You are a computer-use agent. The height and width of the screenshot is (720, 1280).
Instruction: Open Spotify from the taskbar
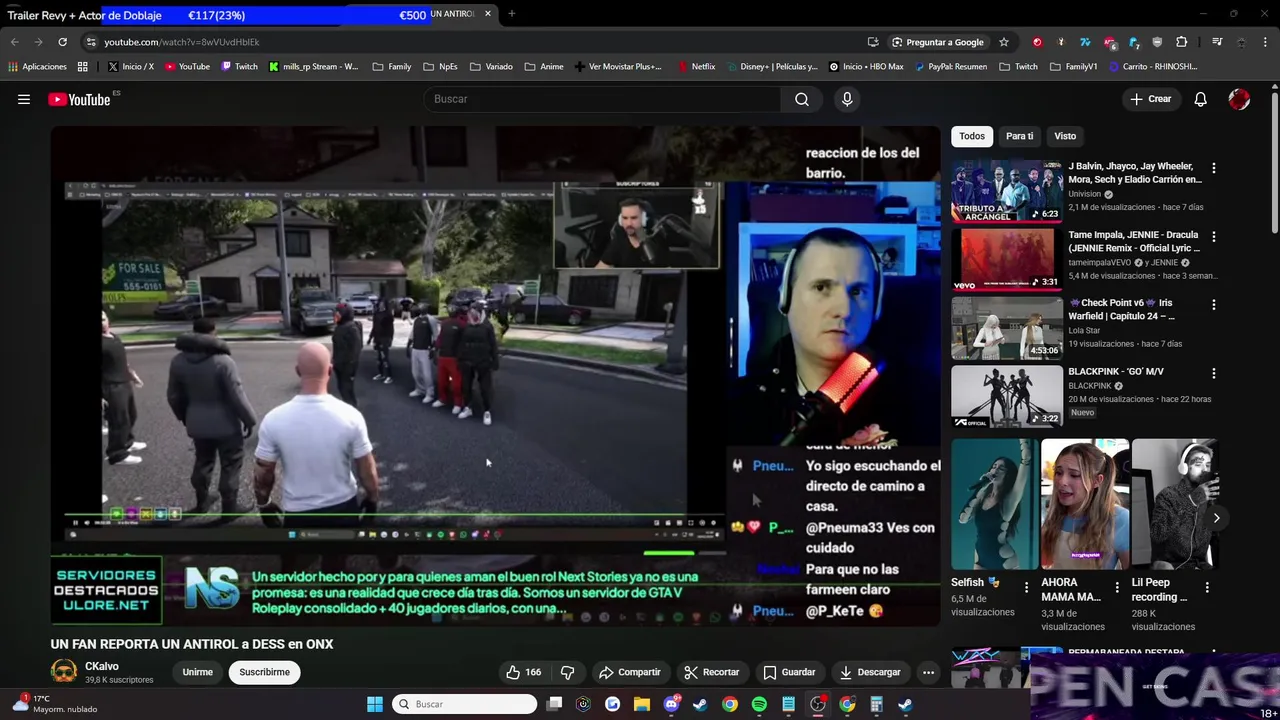[759, 704]
